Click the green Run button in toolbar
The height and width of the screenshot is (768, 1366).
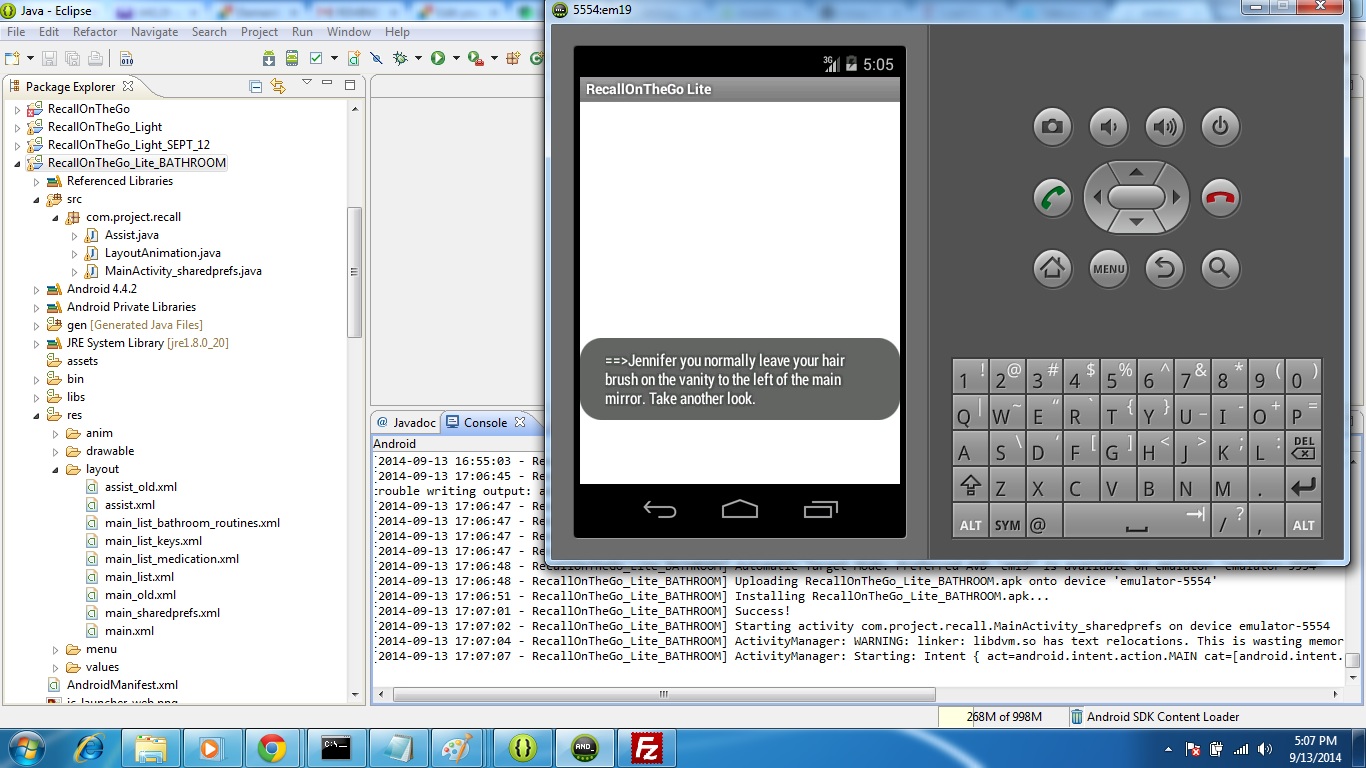click(x=438, y=58)
